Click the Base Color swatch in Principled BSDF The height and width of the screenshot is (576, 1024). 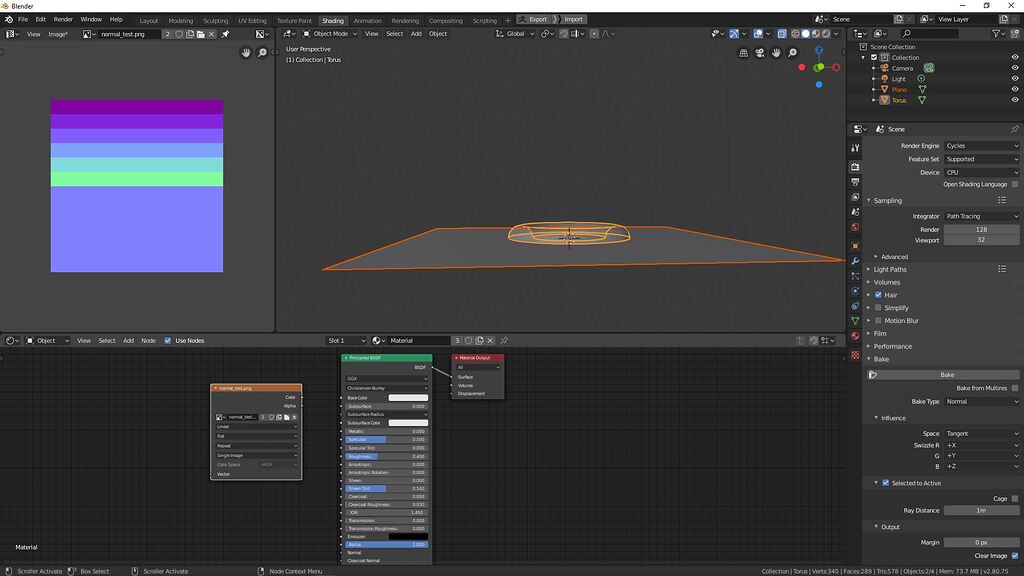pyautogui.click(x=408, y=398)
